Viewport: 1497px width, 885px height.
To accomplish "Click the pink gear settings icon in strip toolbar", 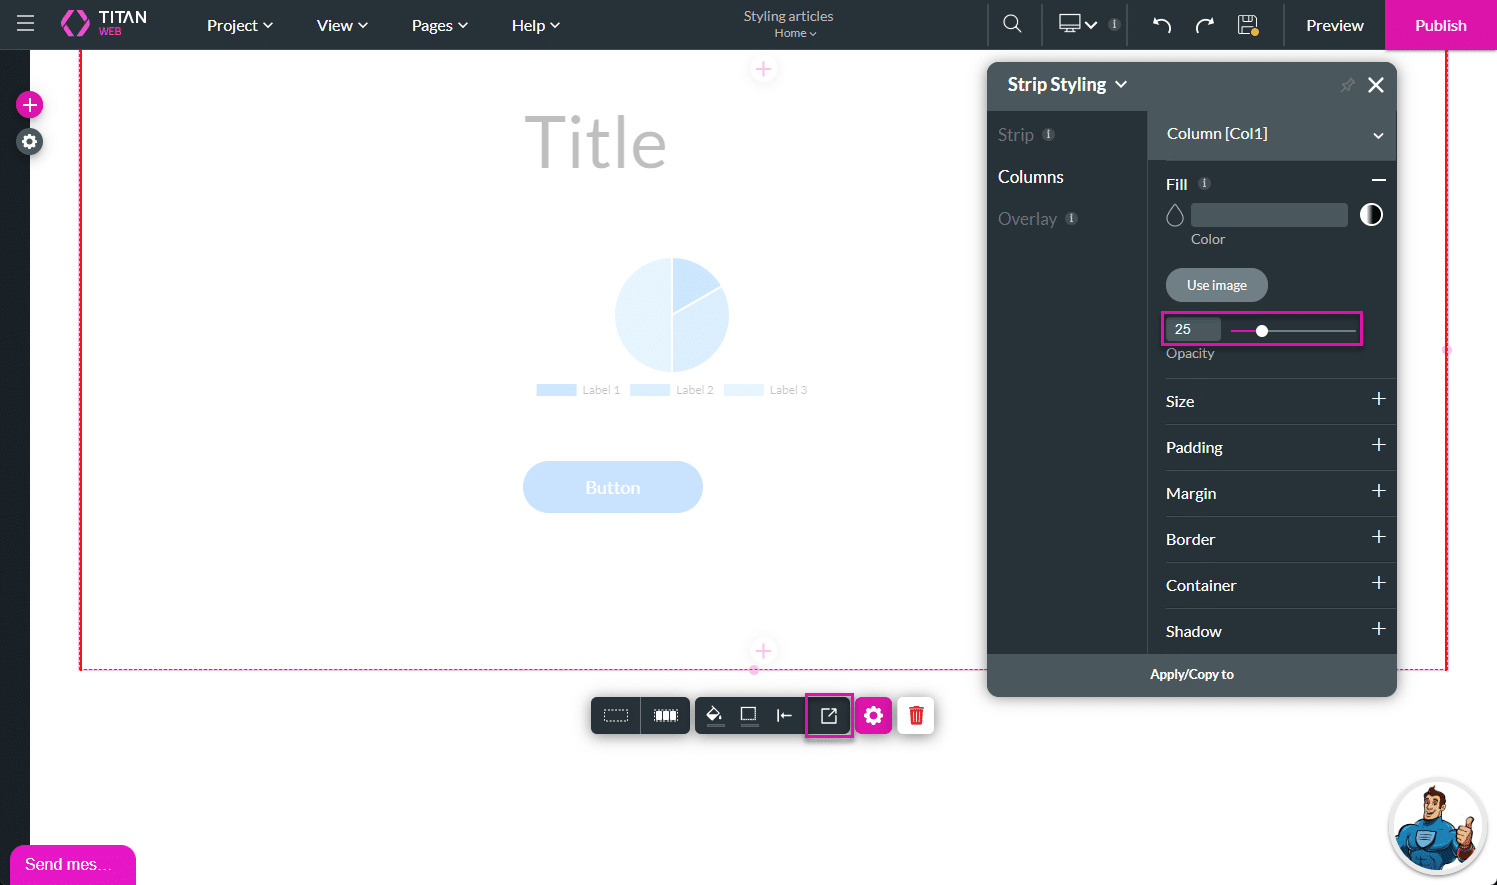I will pyautogui.click(x=873, y=715).
